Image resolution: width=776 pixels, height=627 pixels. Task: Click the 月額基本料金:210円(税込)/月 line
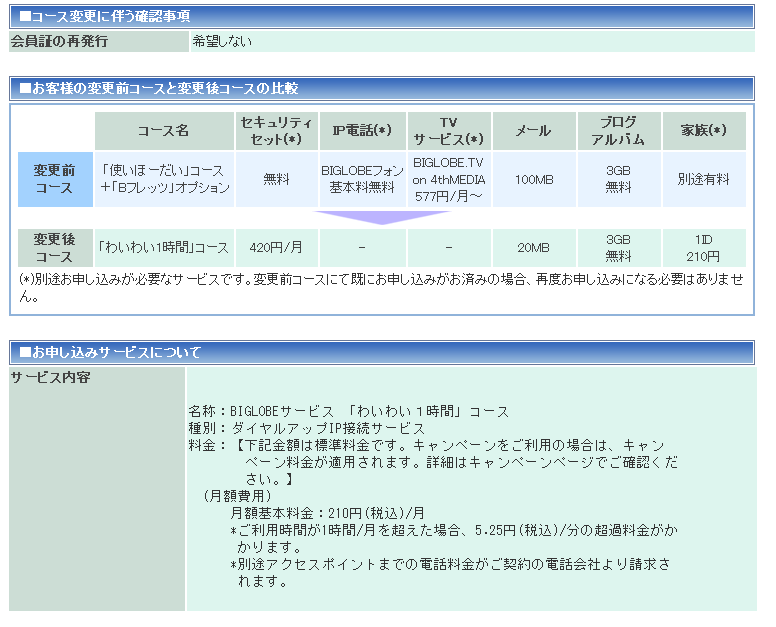328,513
